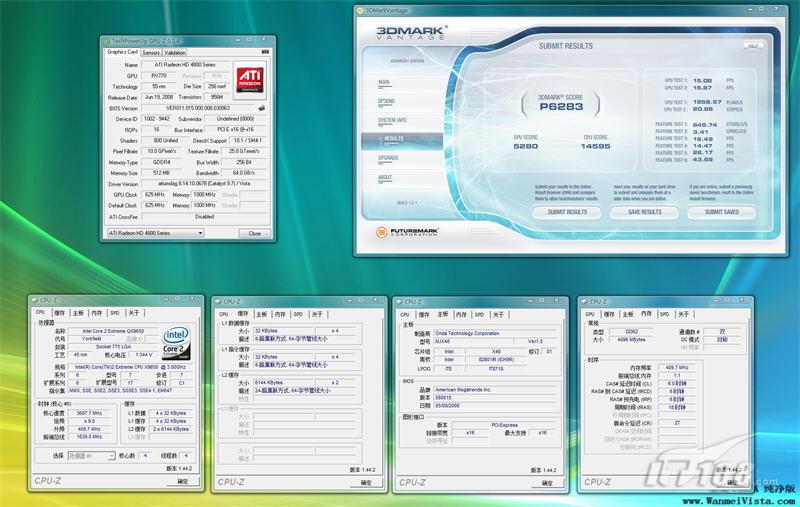The width and height of the screenshot is (800, 507).
Task: Go to OPTIONS in 3DMark Vantage sidebar
Action: (386, 101)
